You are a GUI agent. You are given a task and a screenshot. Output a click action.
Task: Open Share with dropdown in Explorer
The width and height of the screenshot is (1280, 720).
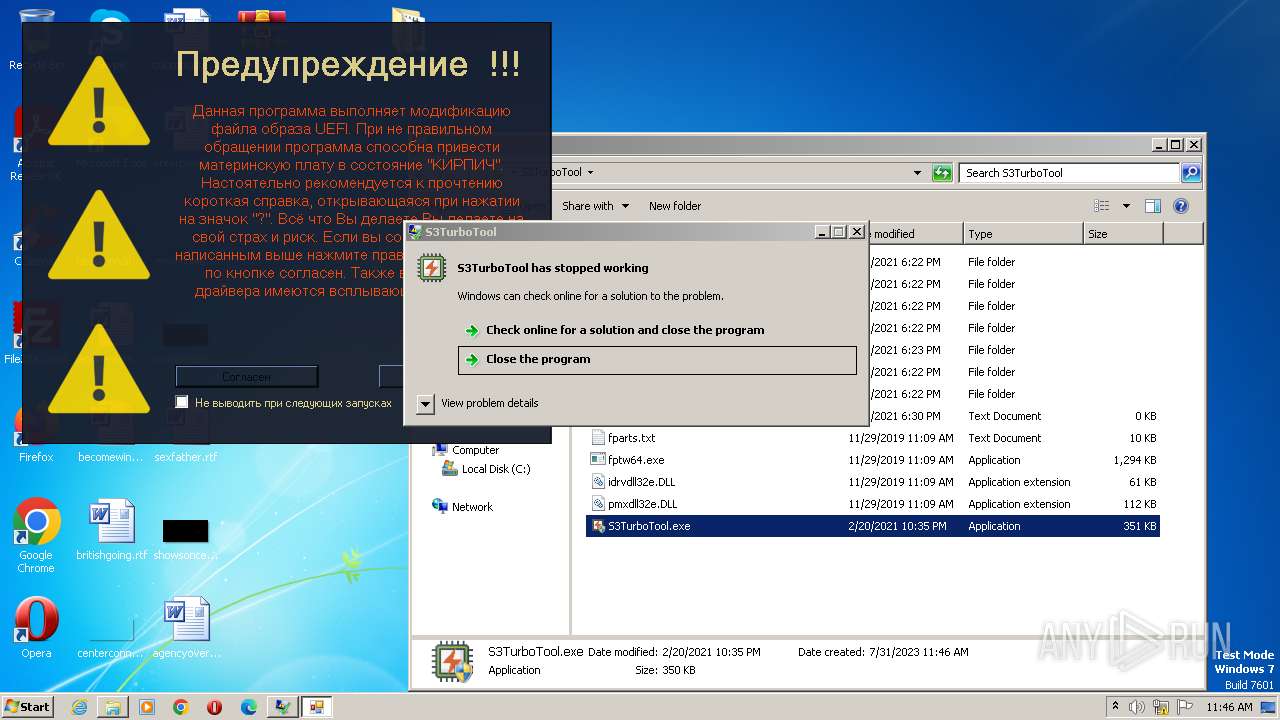(596, 206)
